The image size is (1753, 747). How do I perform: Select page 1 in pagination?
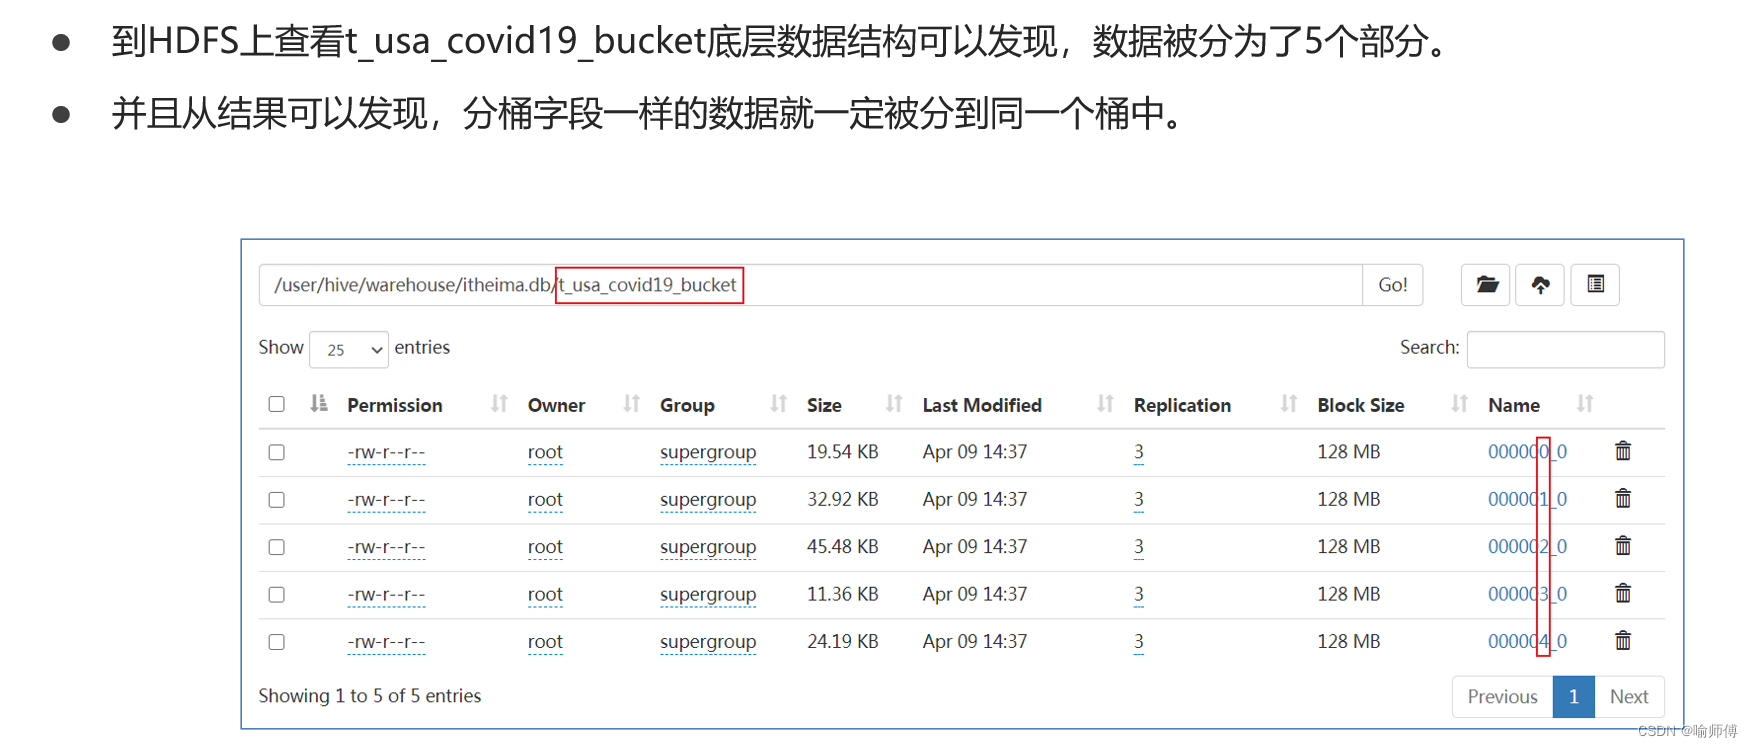1574,697
